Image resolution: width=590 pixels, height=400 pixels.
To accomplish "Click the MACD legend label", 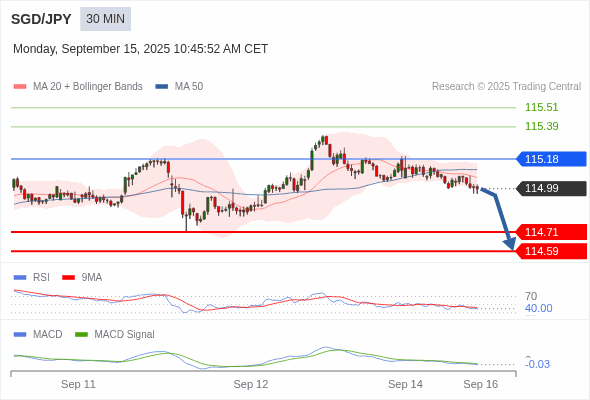I will coord(47,335).
